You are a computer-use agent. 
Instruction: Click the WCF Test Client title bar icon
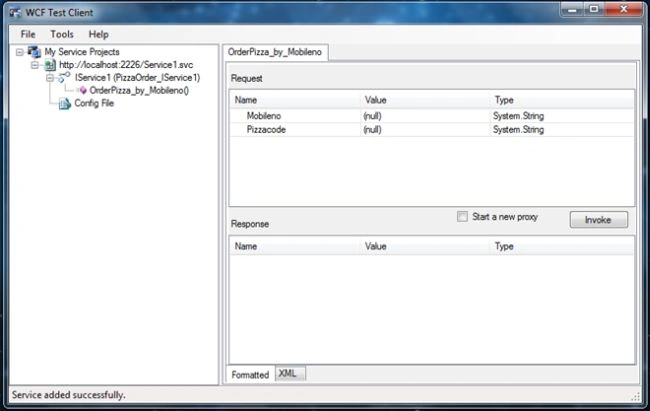[x=15, y=12]
